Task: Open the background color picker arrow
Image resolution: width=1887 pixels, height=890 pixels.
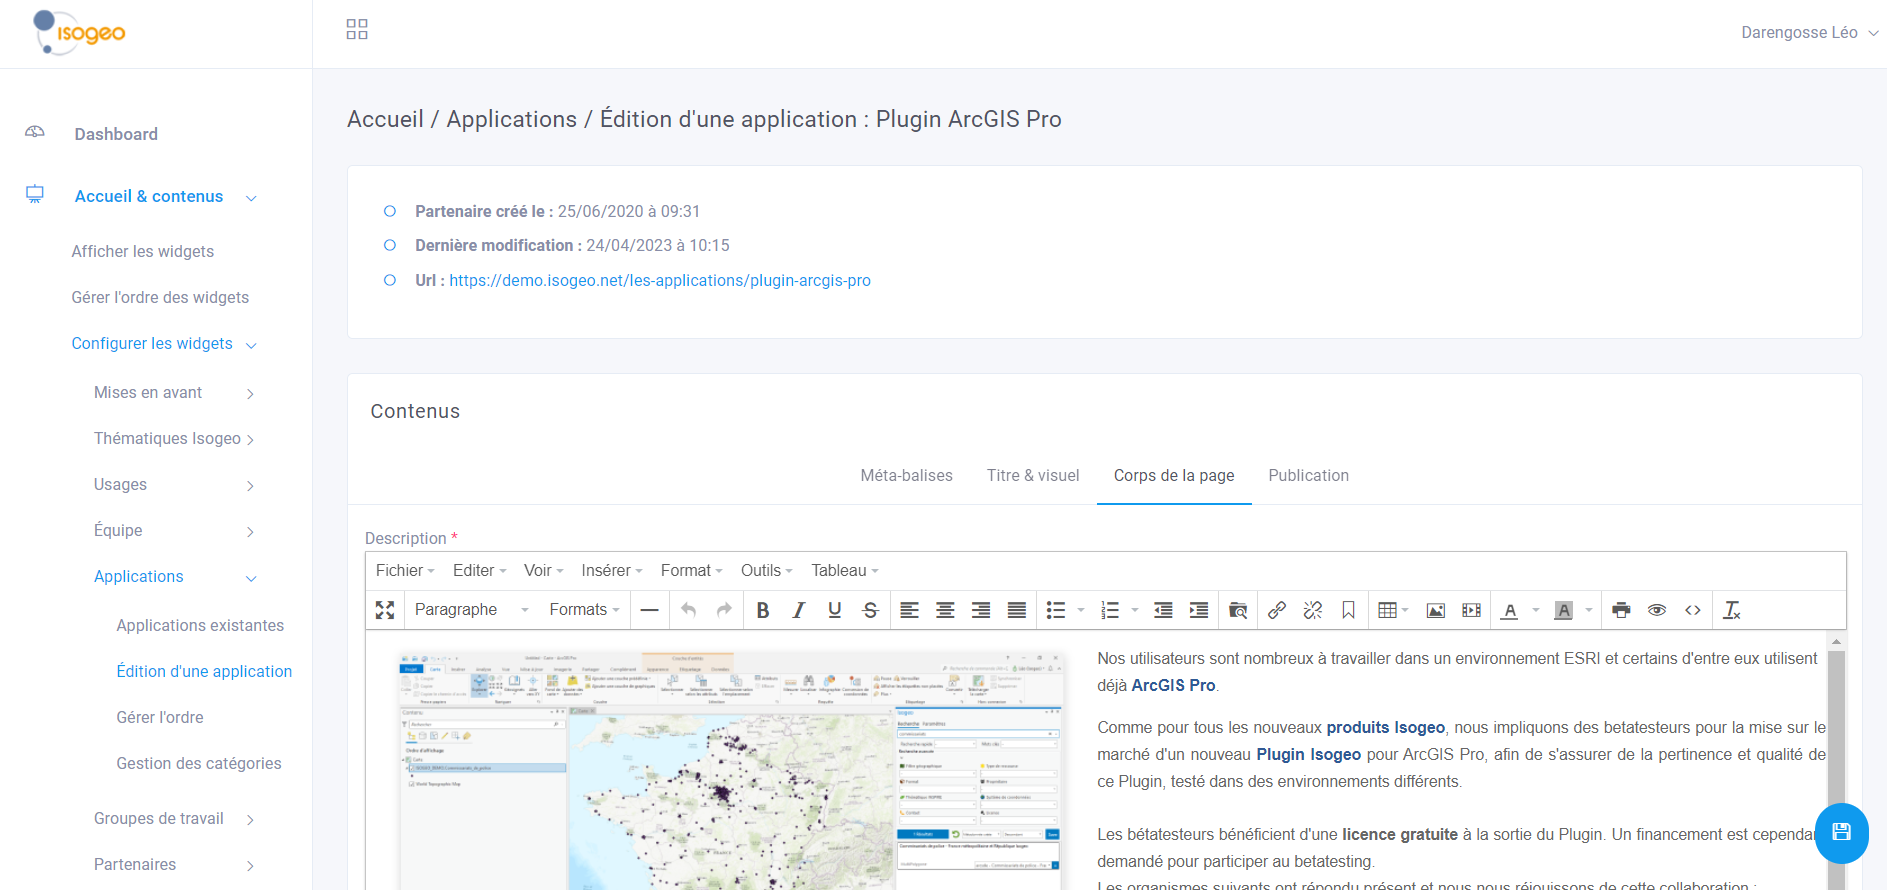Action: coord(1589,610)
